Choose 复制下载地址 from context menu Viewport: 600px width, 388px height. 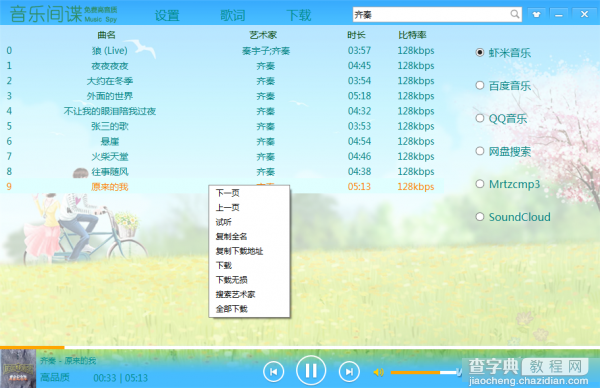coord(249,251)
